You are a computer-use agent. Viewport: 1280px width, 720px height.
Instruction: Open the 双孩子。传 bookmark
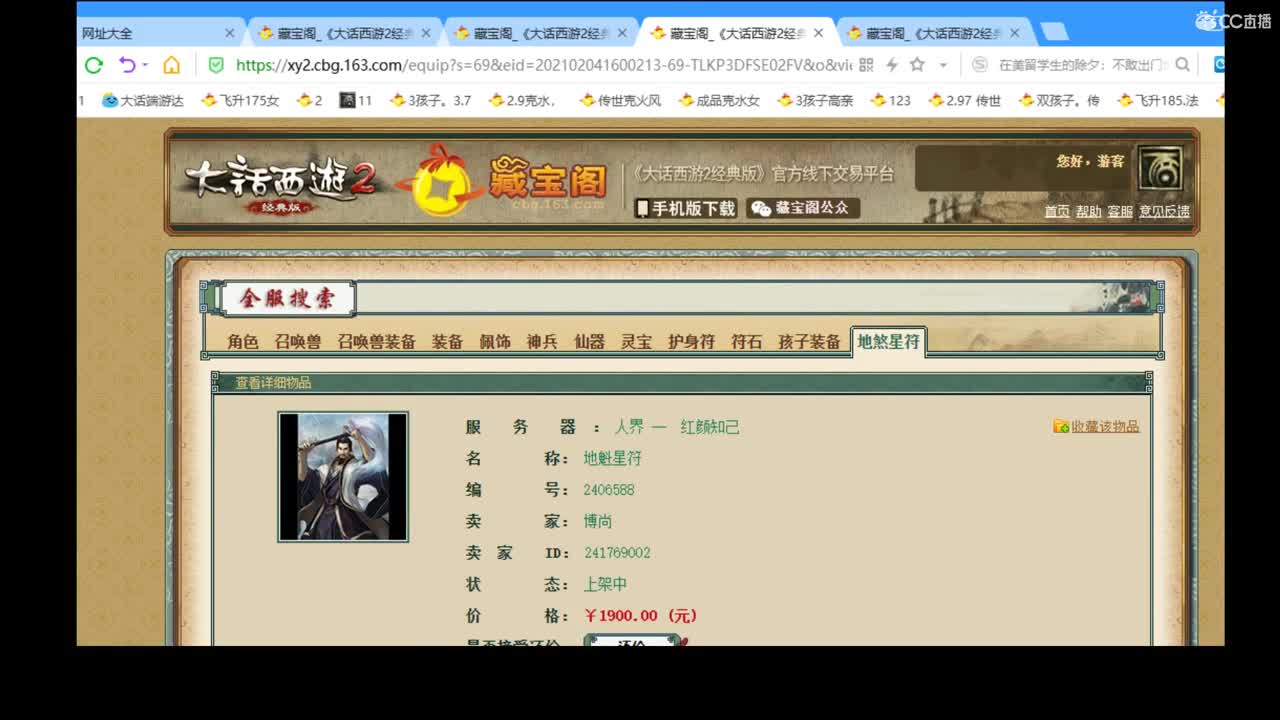pyautogui.click(x=1059, y=100)
